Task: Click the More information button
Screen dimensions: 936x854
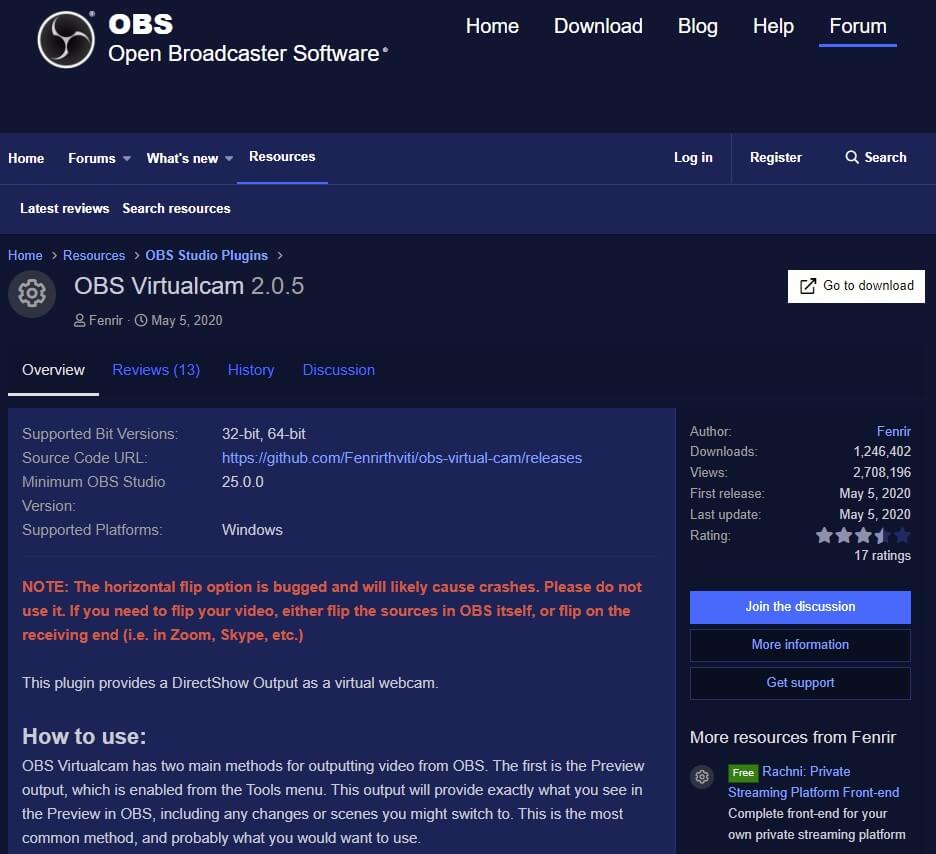Action: coord(800,645)
